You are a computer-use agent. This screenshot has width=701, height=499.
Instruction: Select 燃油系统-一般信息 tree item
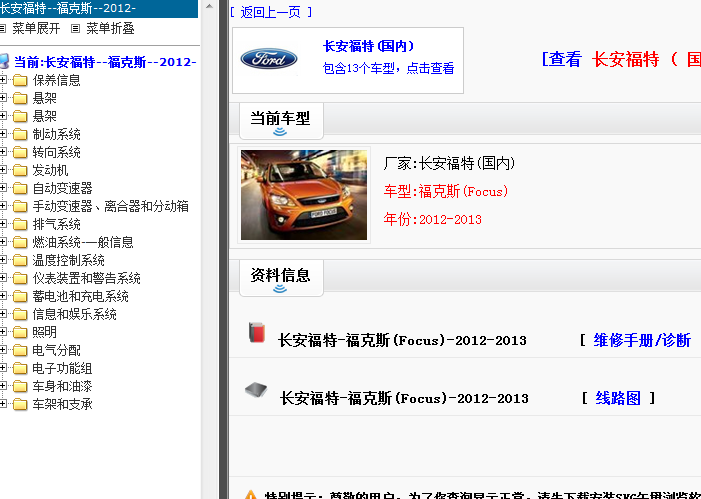[x=83, y=242]
